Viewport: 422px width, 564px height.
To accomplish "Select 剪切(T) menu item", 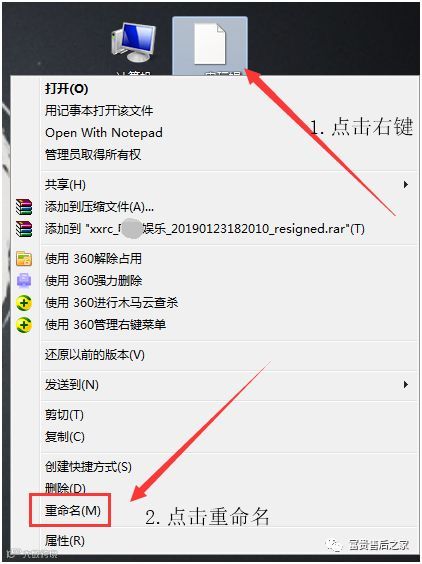I will 64,415.
